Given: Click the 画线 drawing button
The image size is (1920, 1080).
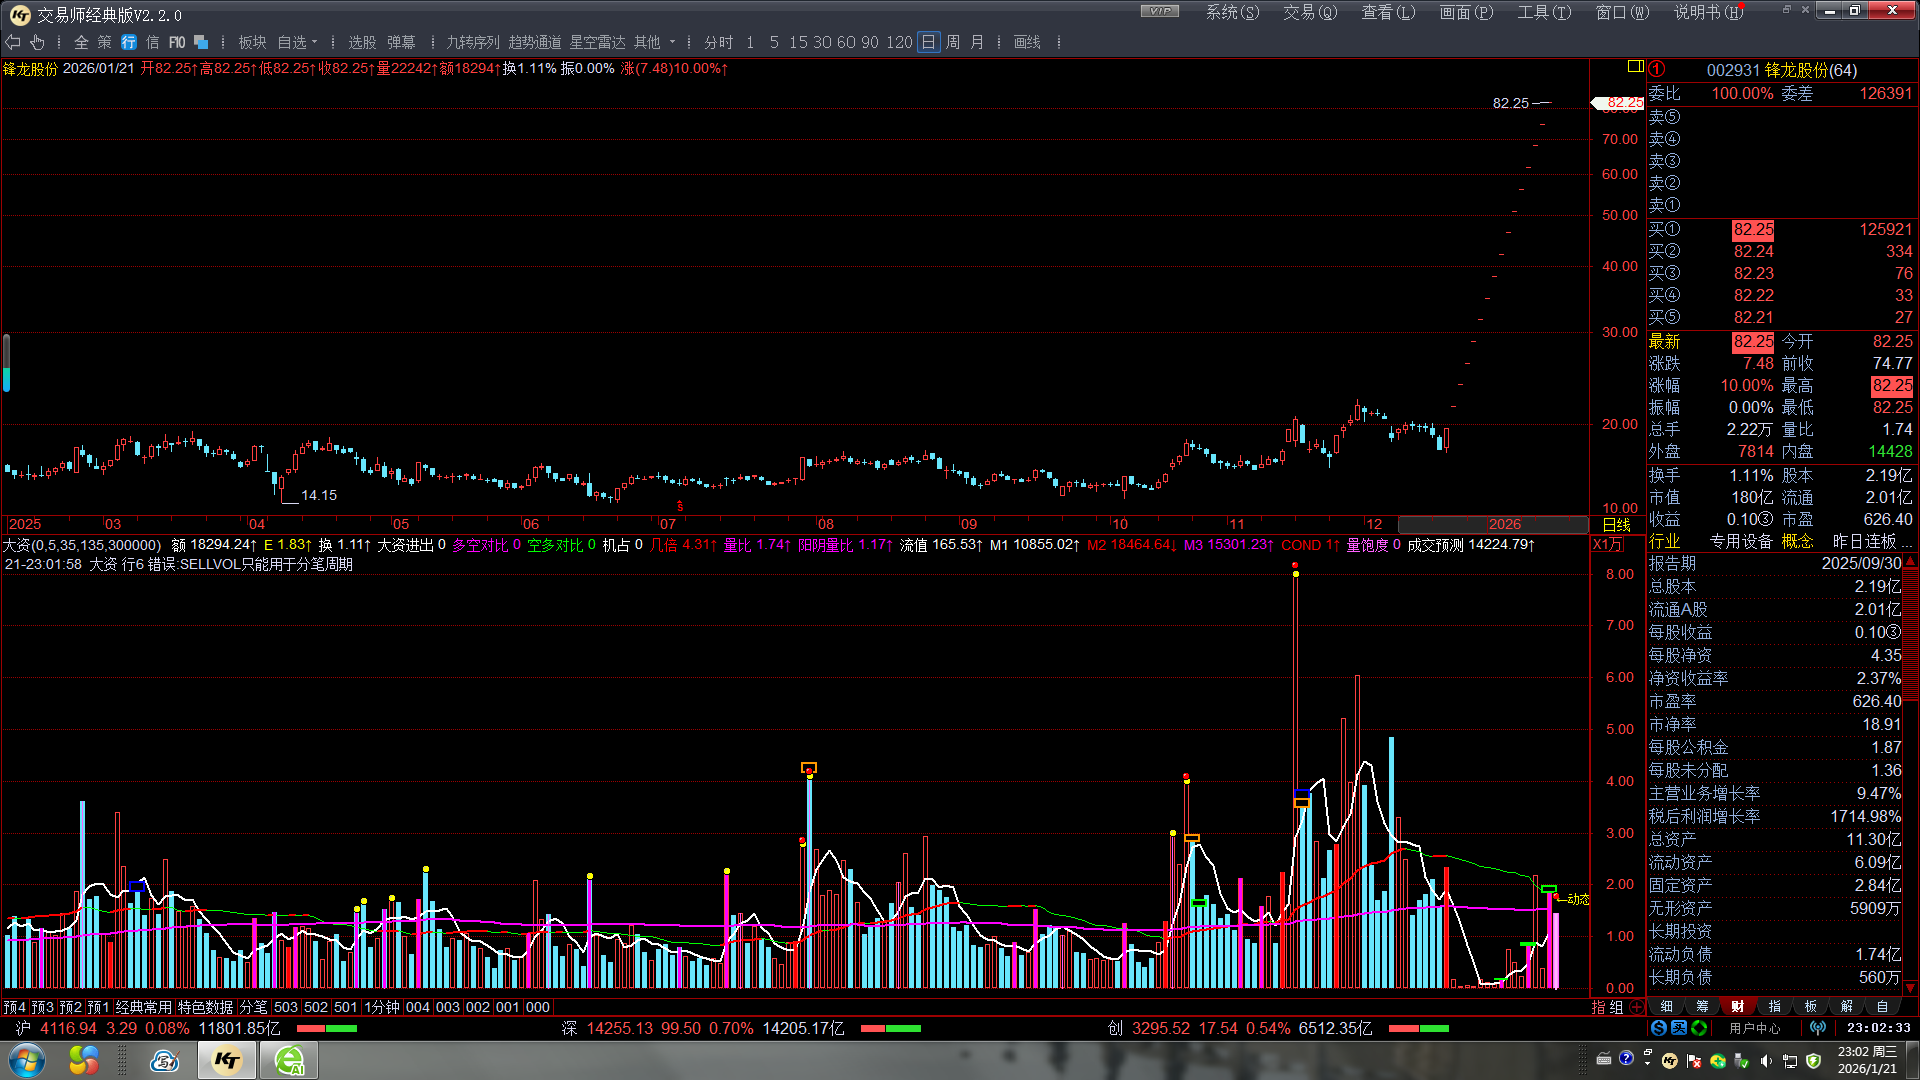Looking at the screenshot, I should 1027,42.
